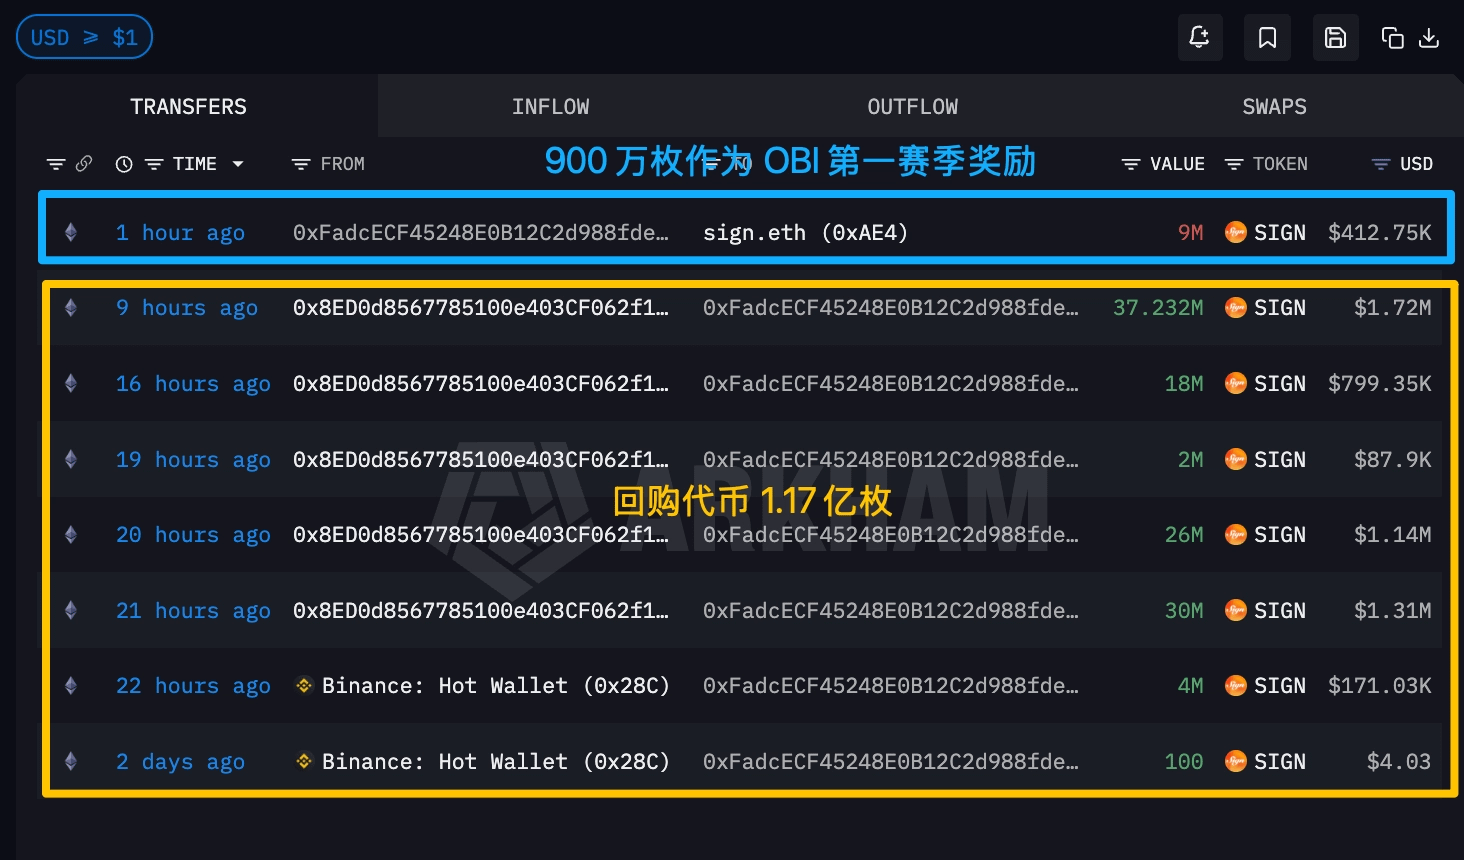Open the '20 hours ago' transaction link
This screenshot has height=860, width=1464.
193,535
